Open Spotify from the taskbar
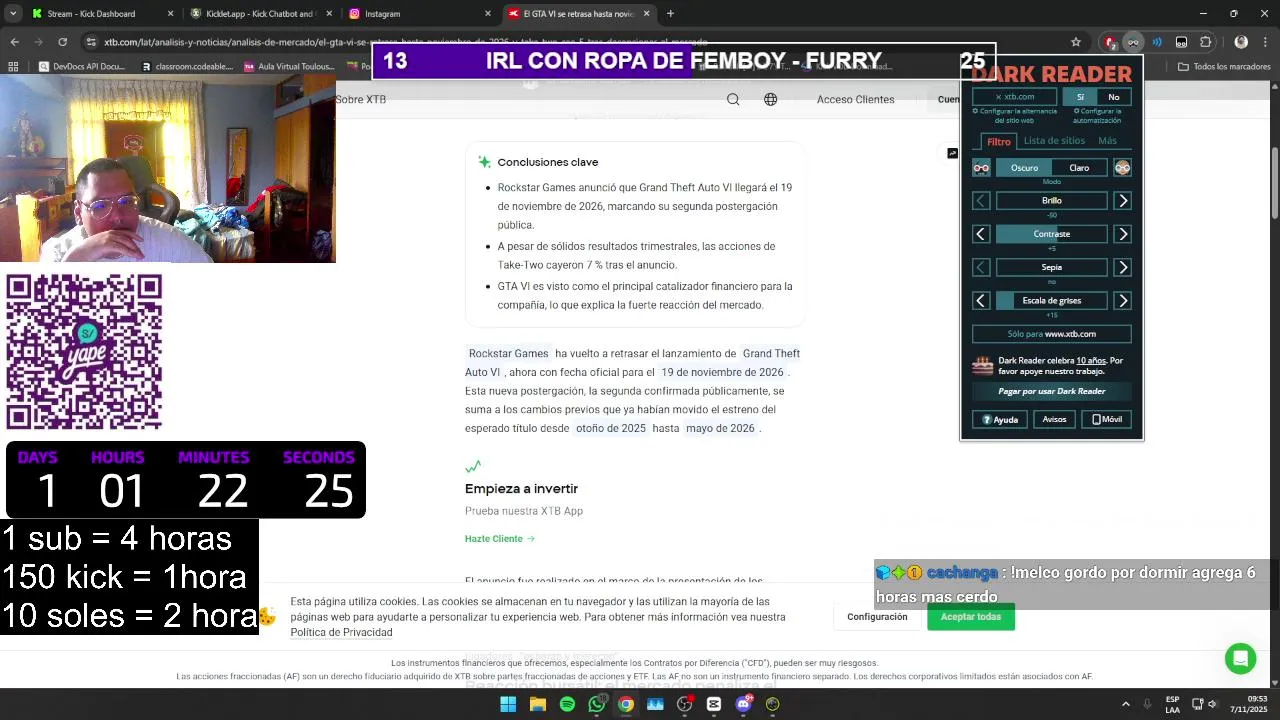The width and height of the screenshot is (1280, 720). tap(567, 704)
